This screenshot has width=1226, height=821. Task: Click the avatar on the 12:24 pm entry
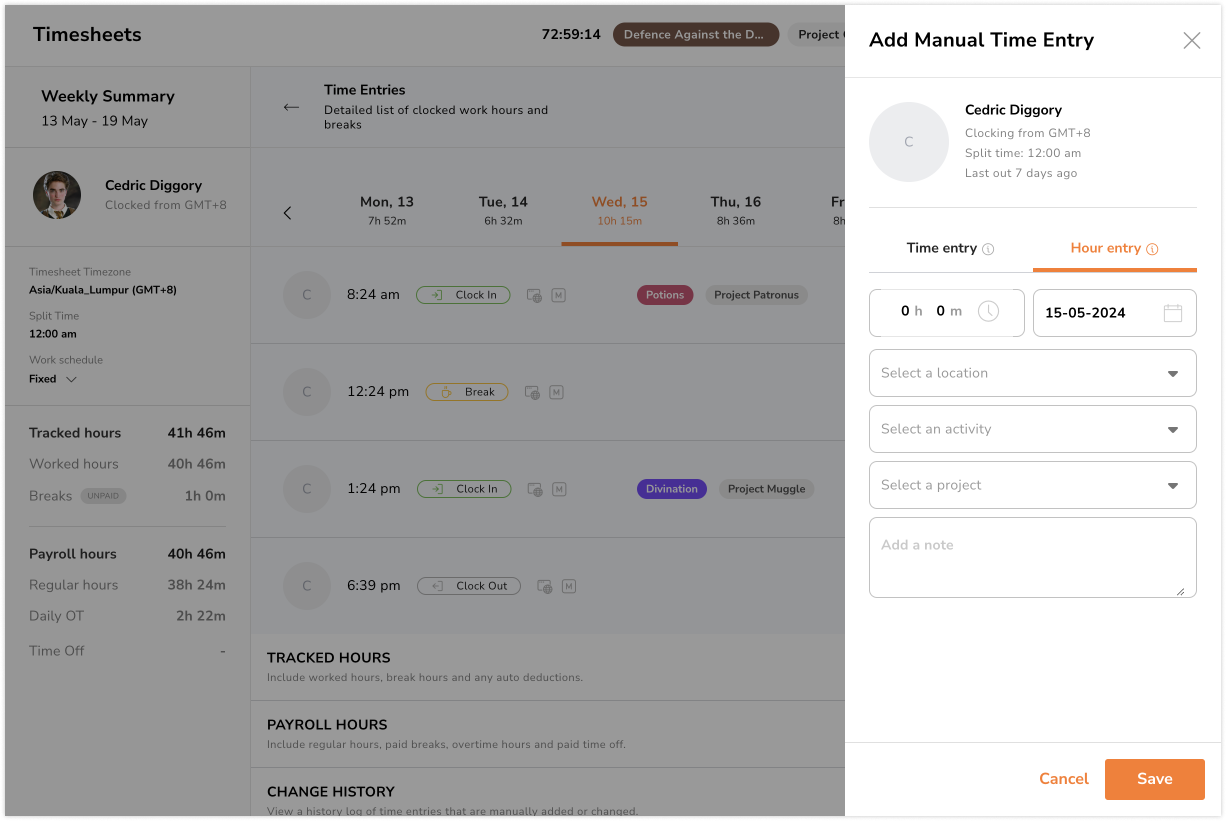307,392
